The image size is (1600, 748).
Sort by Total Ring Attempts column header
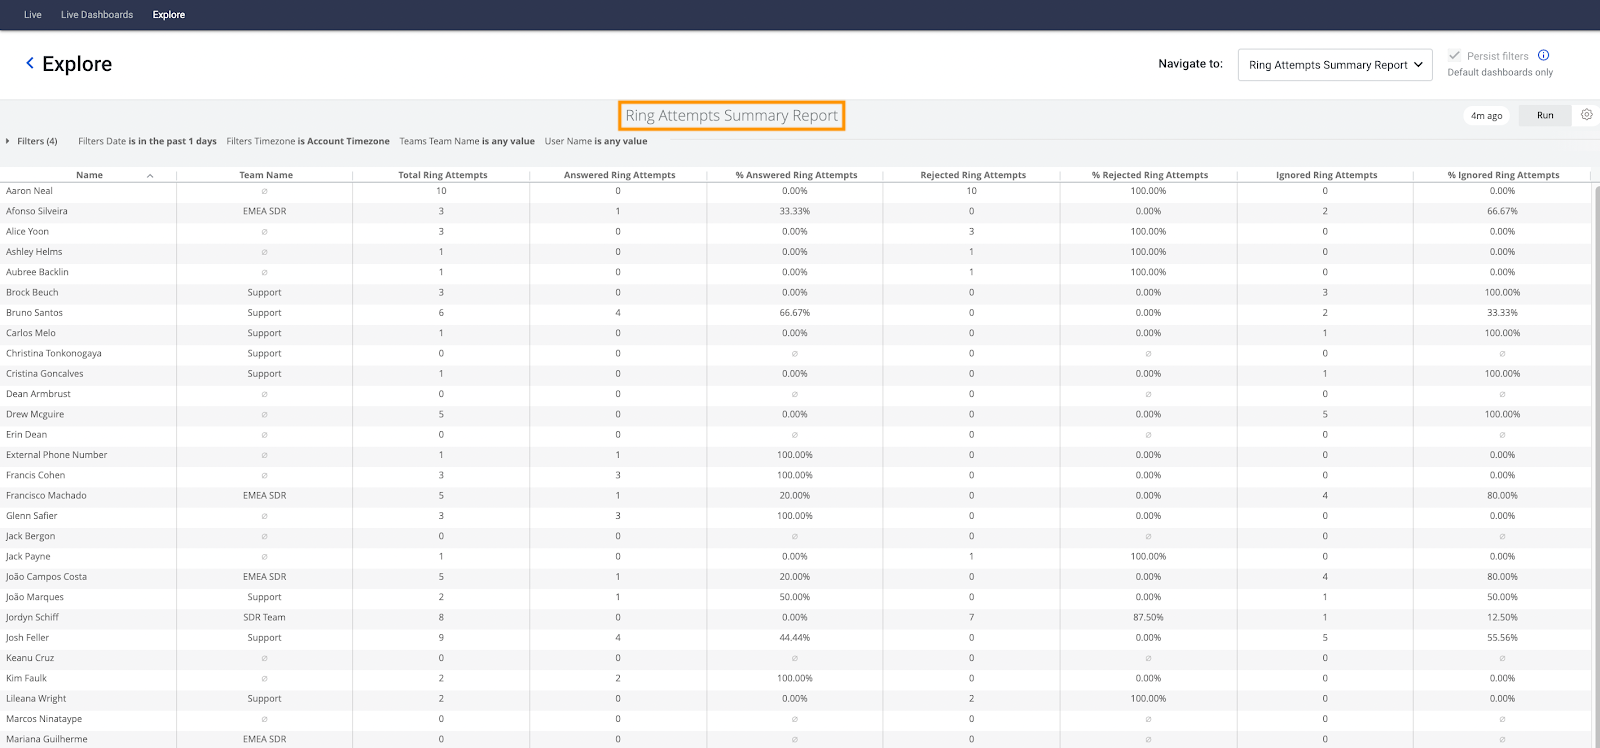[442, 175]
